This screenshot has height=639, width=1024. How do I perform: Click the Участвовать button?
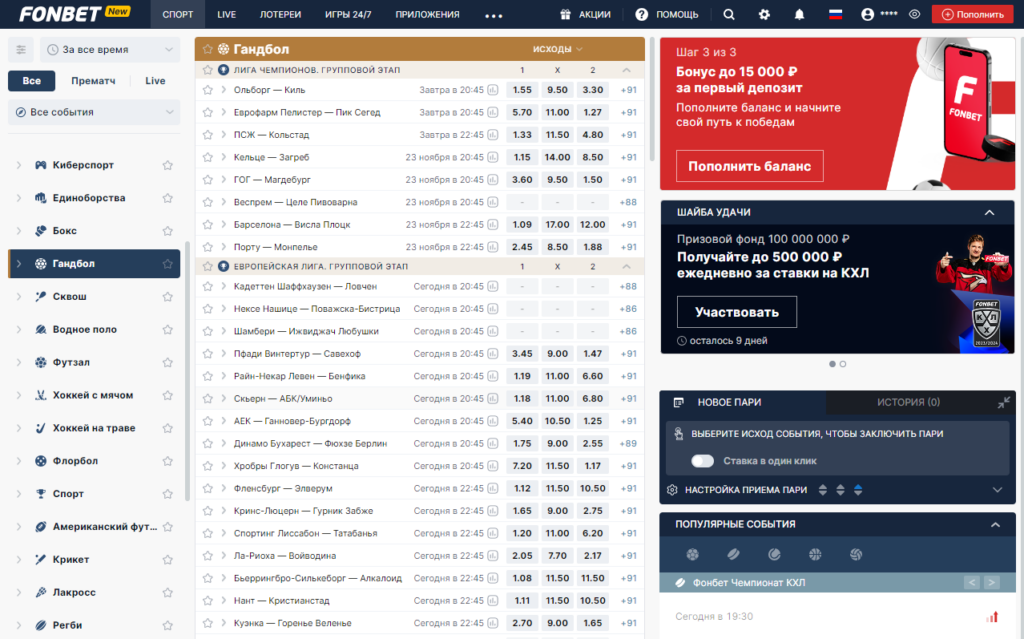(737, 312)
